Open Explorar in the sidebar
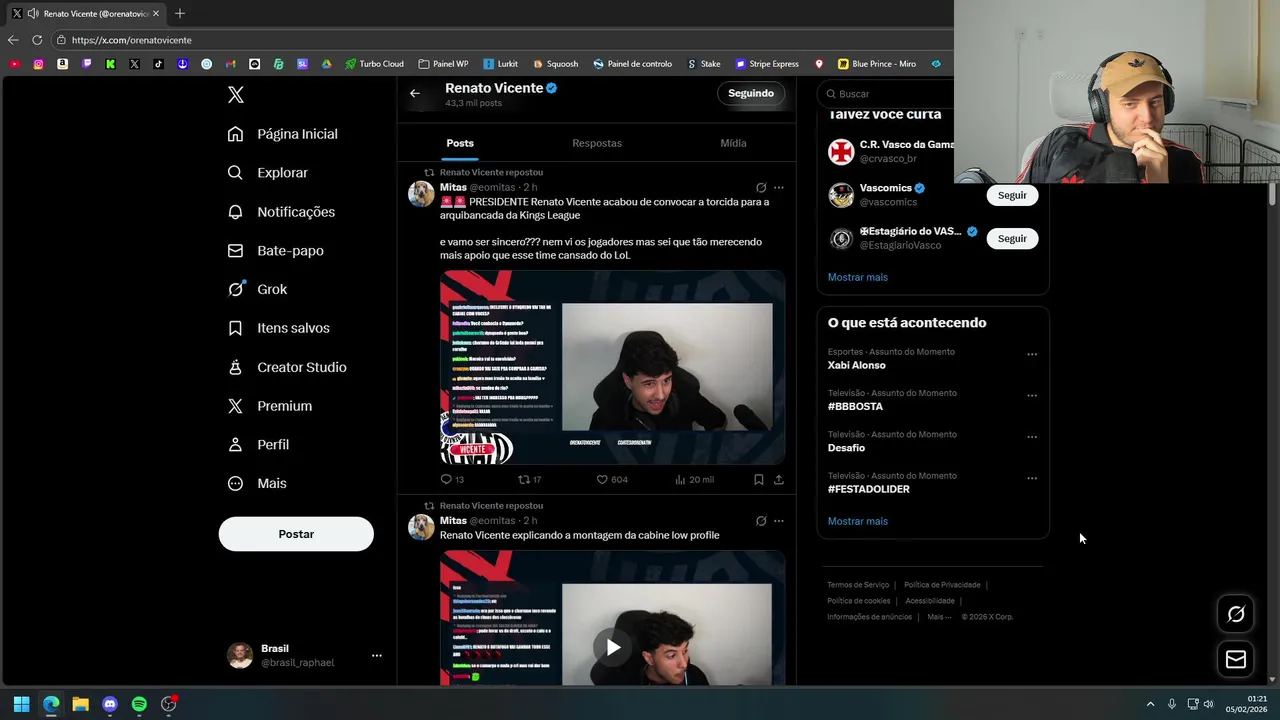The height and width of the screenshot is (720, 1280). point(268,173)
